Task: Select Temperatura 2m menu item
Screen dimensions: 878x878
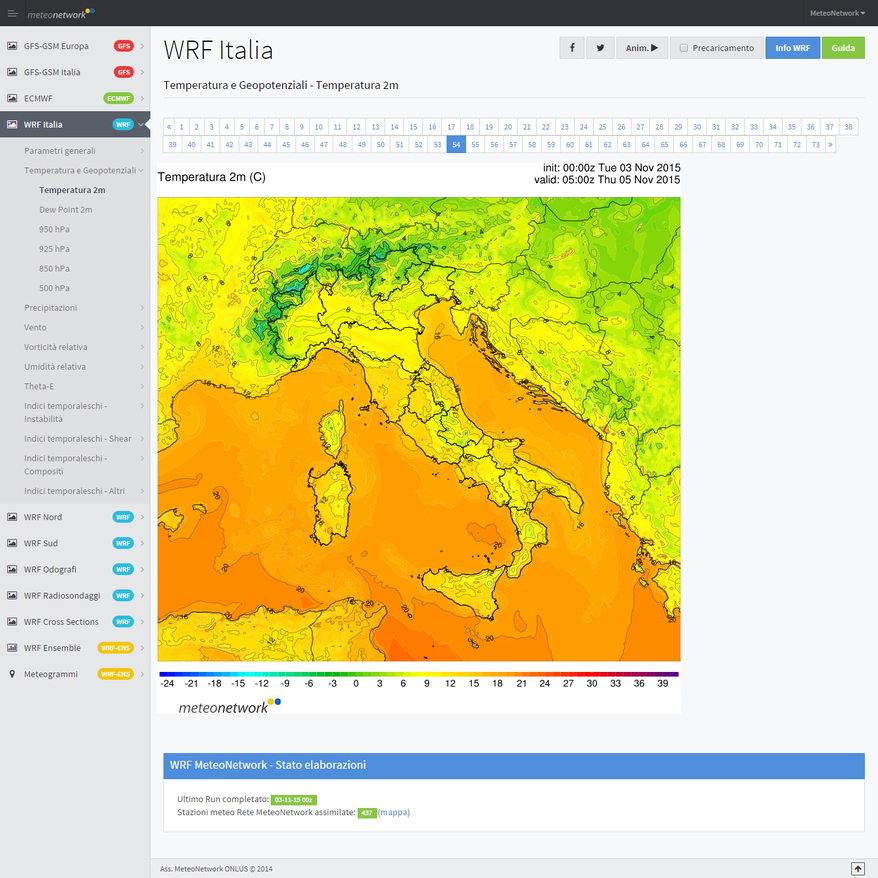Action: pyautogui.click(x=72, y=190)
